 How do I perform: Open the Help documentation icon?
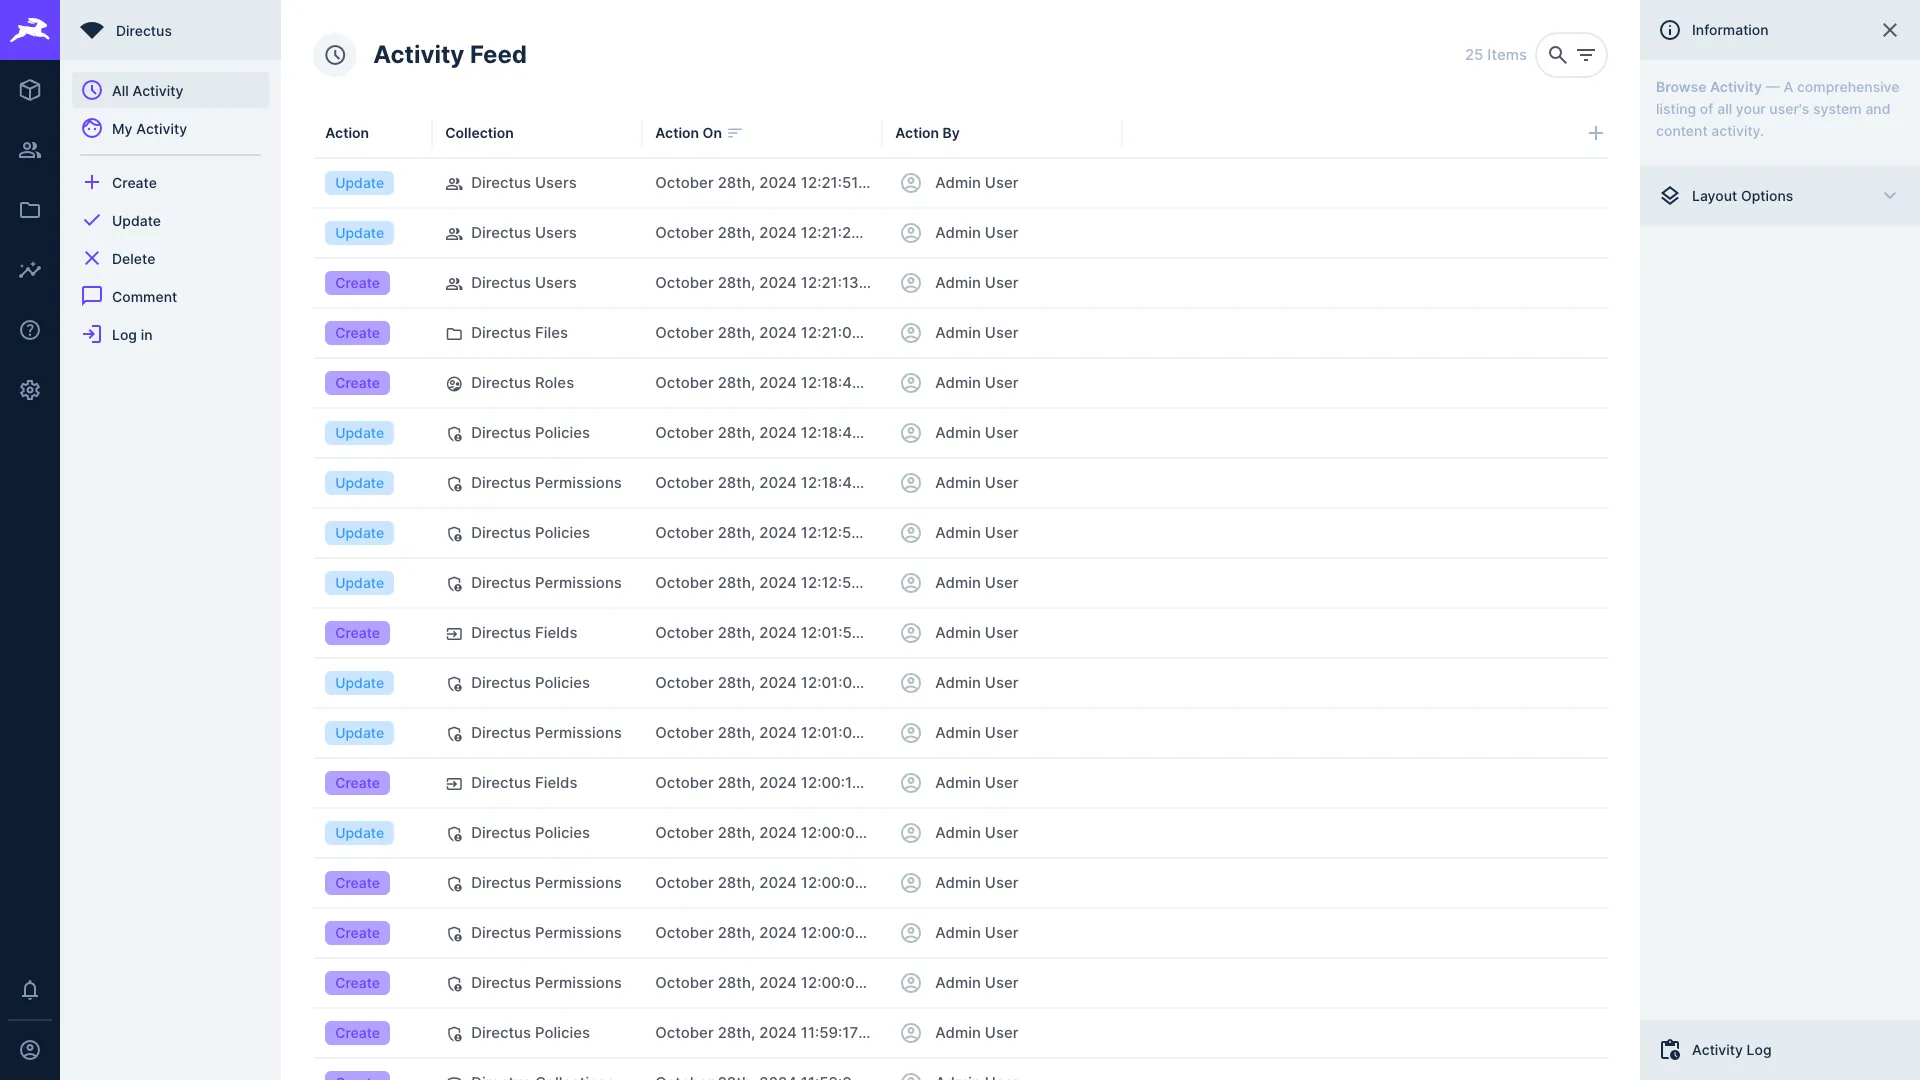point(30,330)
